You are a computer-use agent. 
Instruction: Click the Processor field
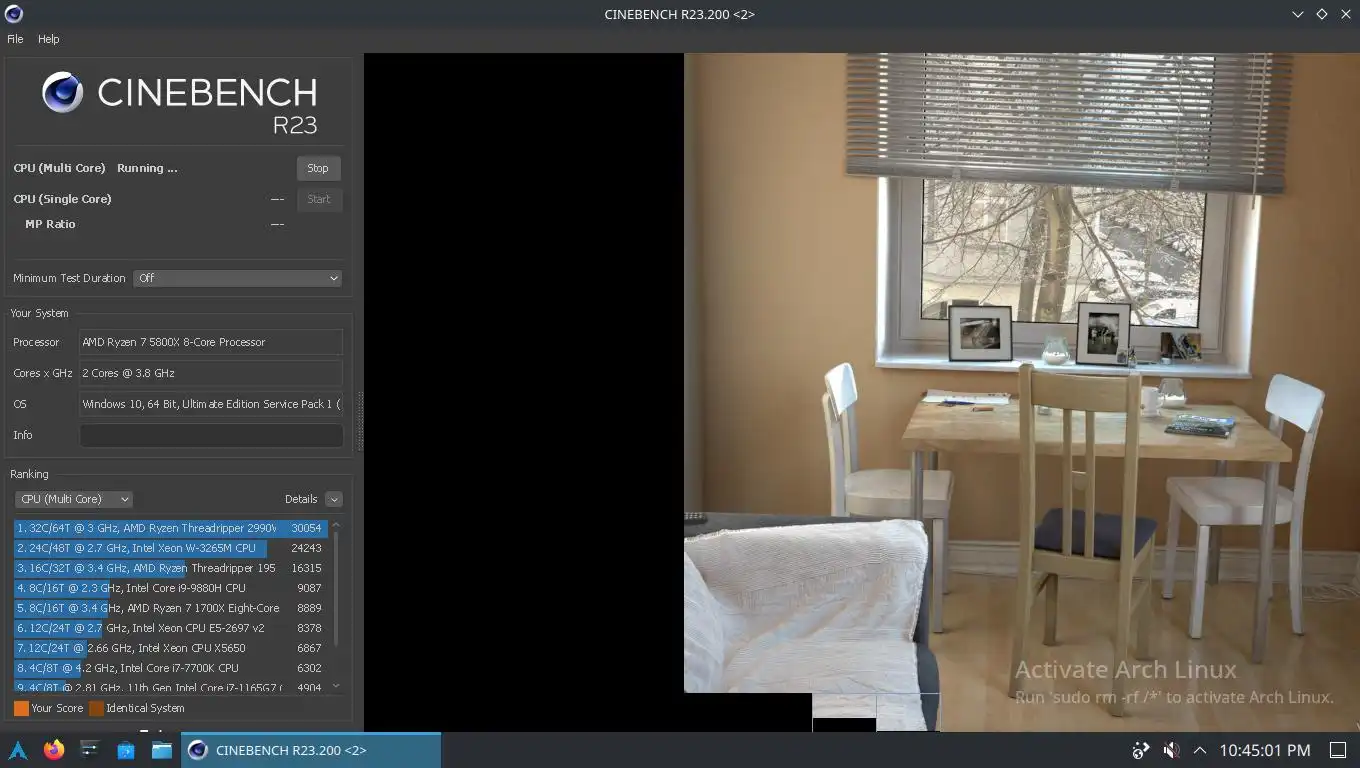tap(211, 342)
